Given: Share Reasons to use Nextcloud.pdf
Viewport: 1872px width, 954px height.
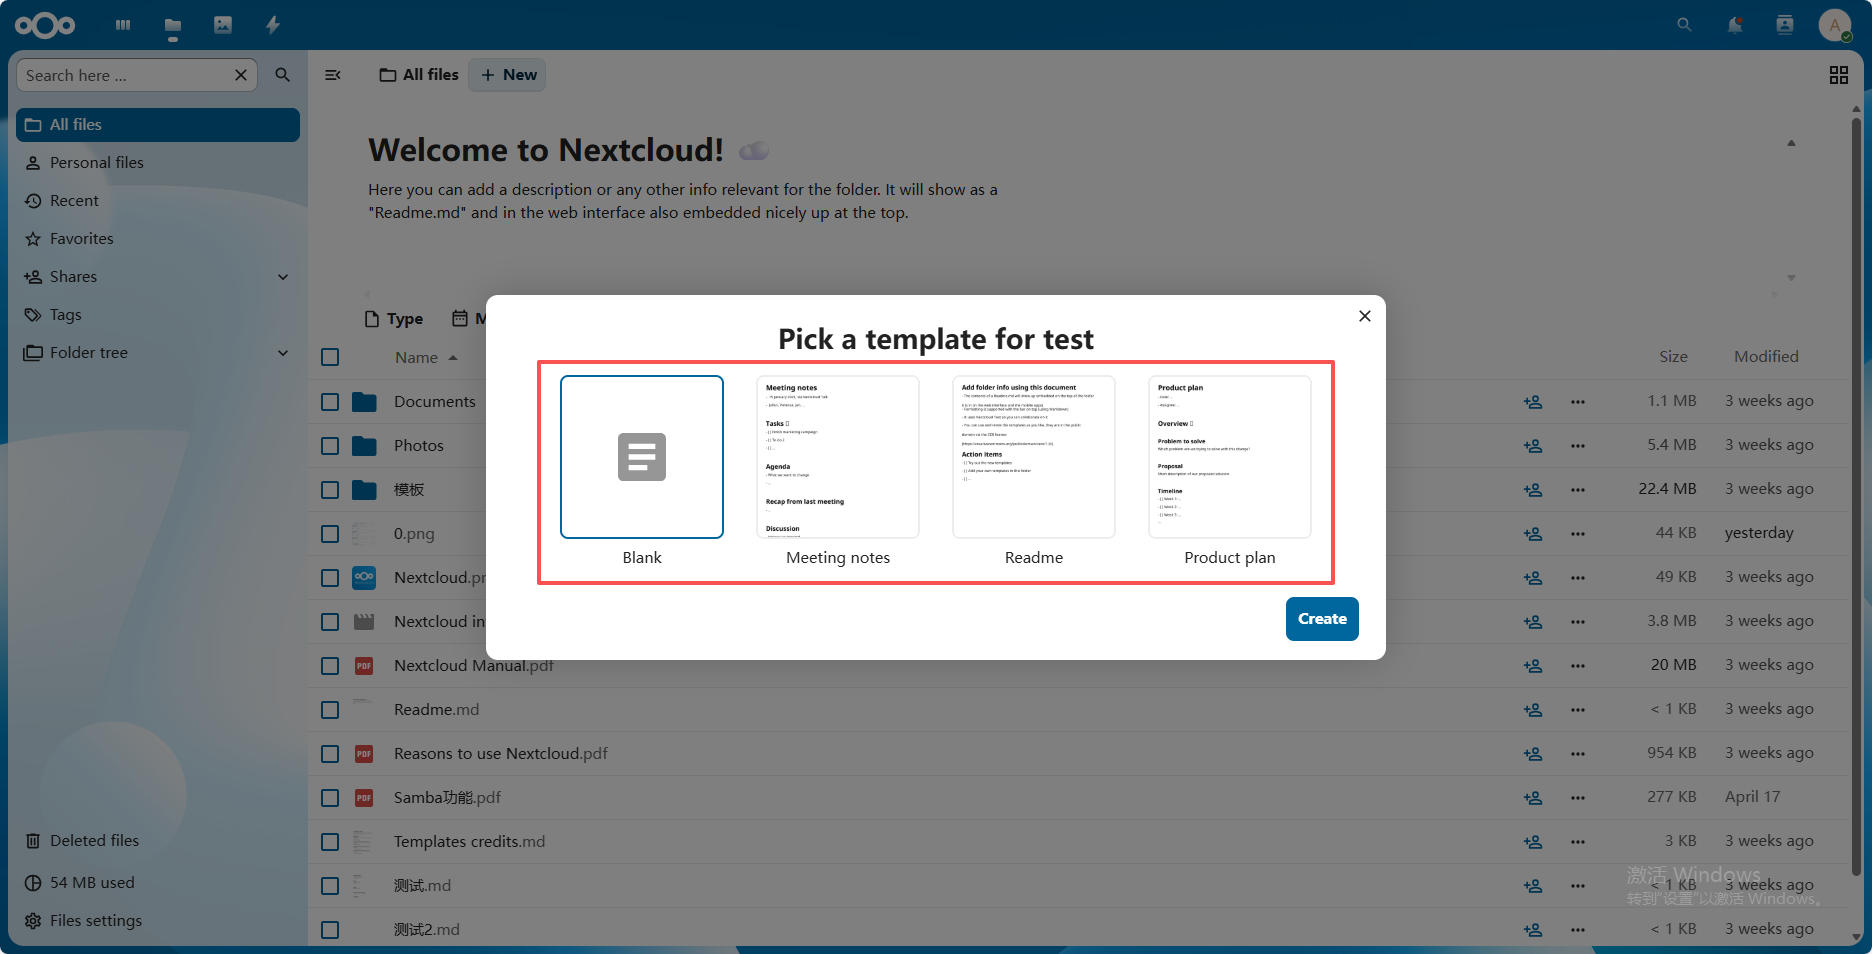Looking at the screenshot, I should [x=1533, y=754].
